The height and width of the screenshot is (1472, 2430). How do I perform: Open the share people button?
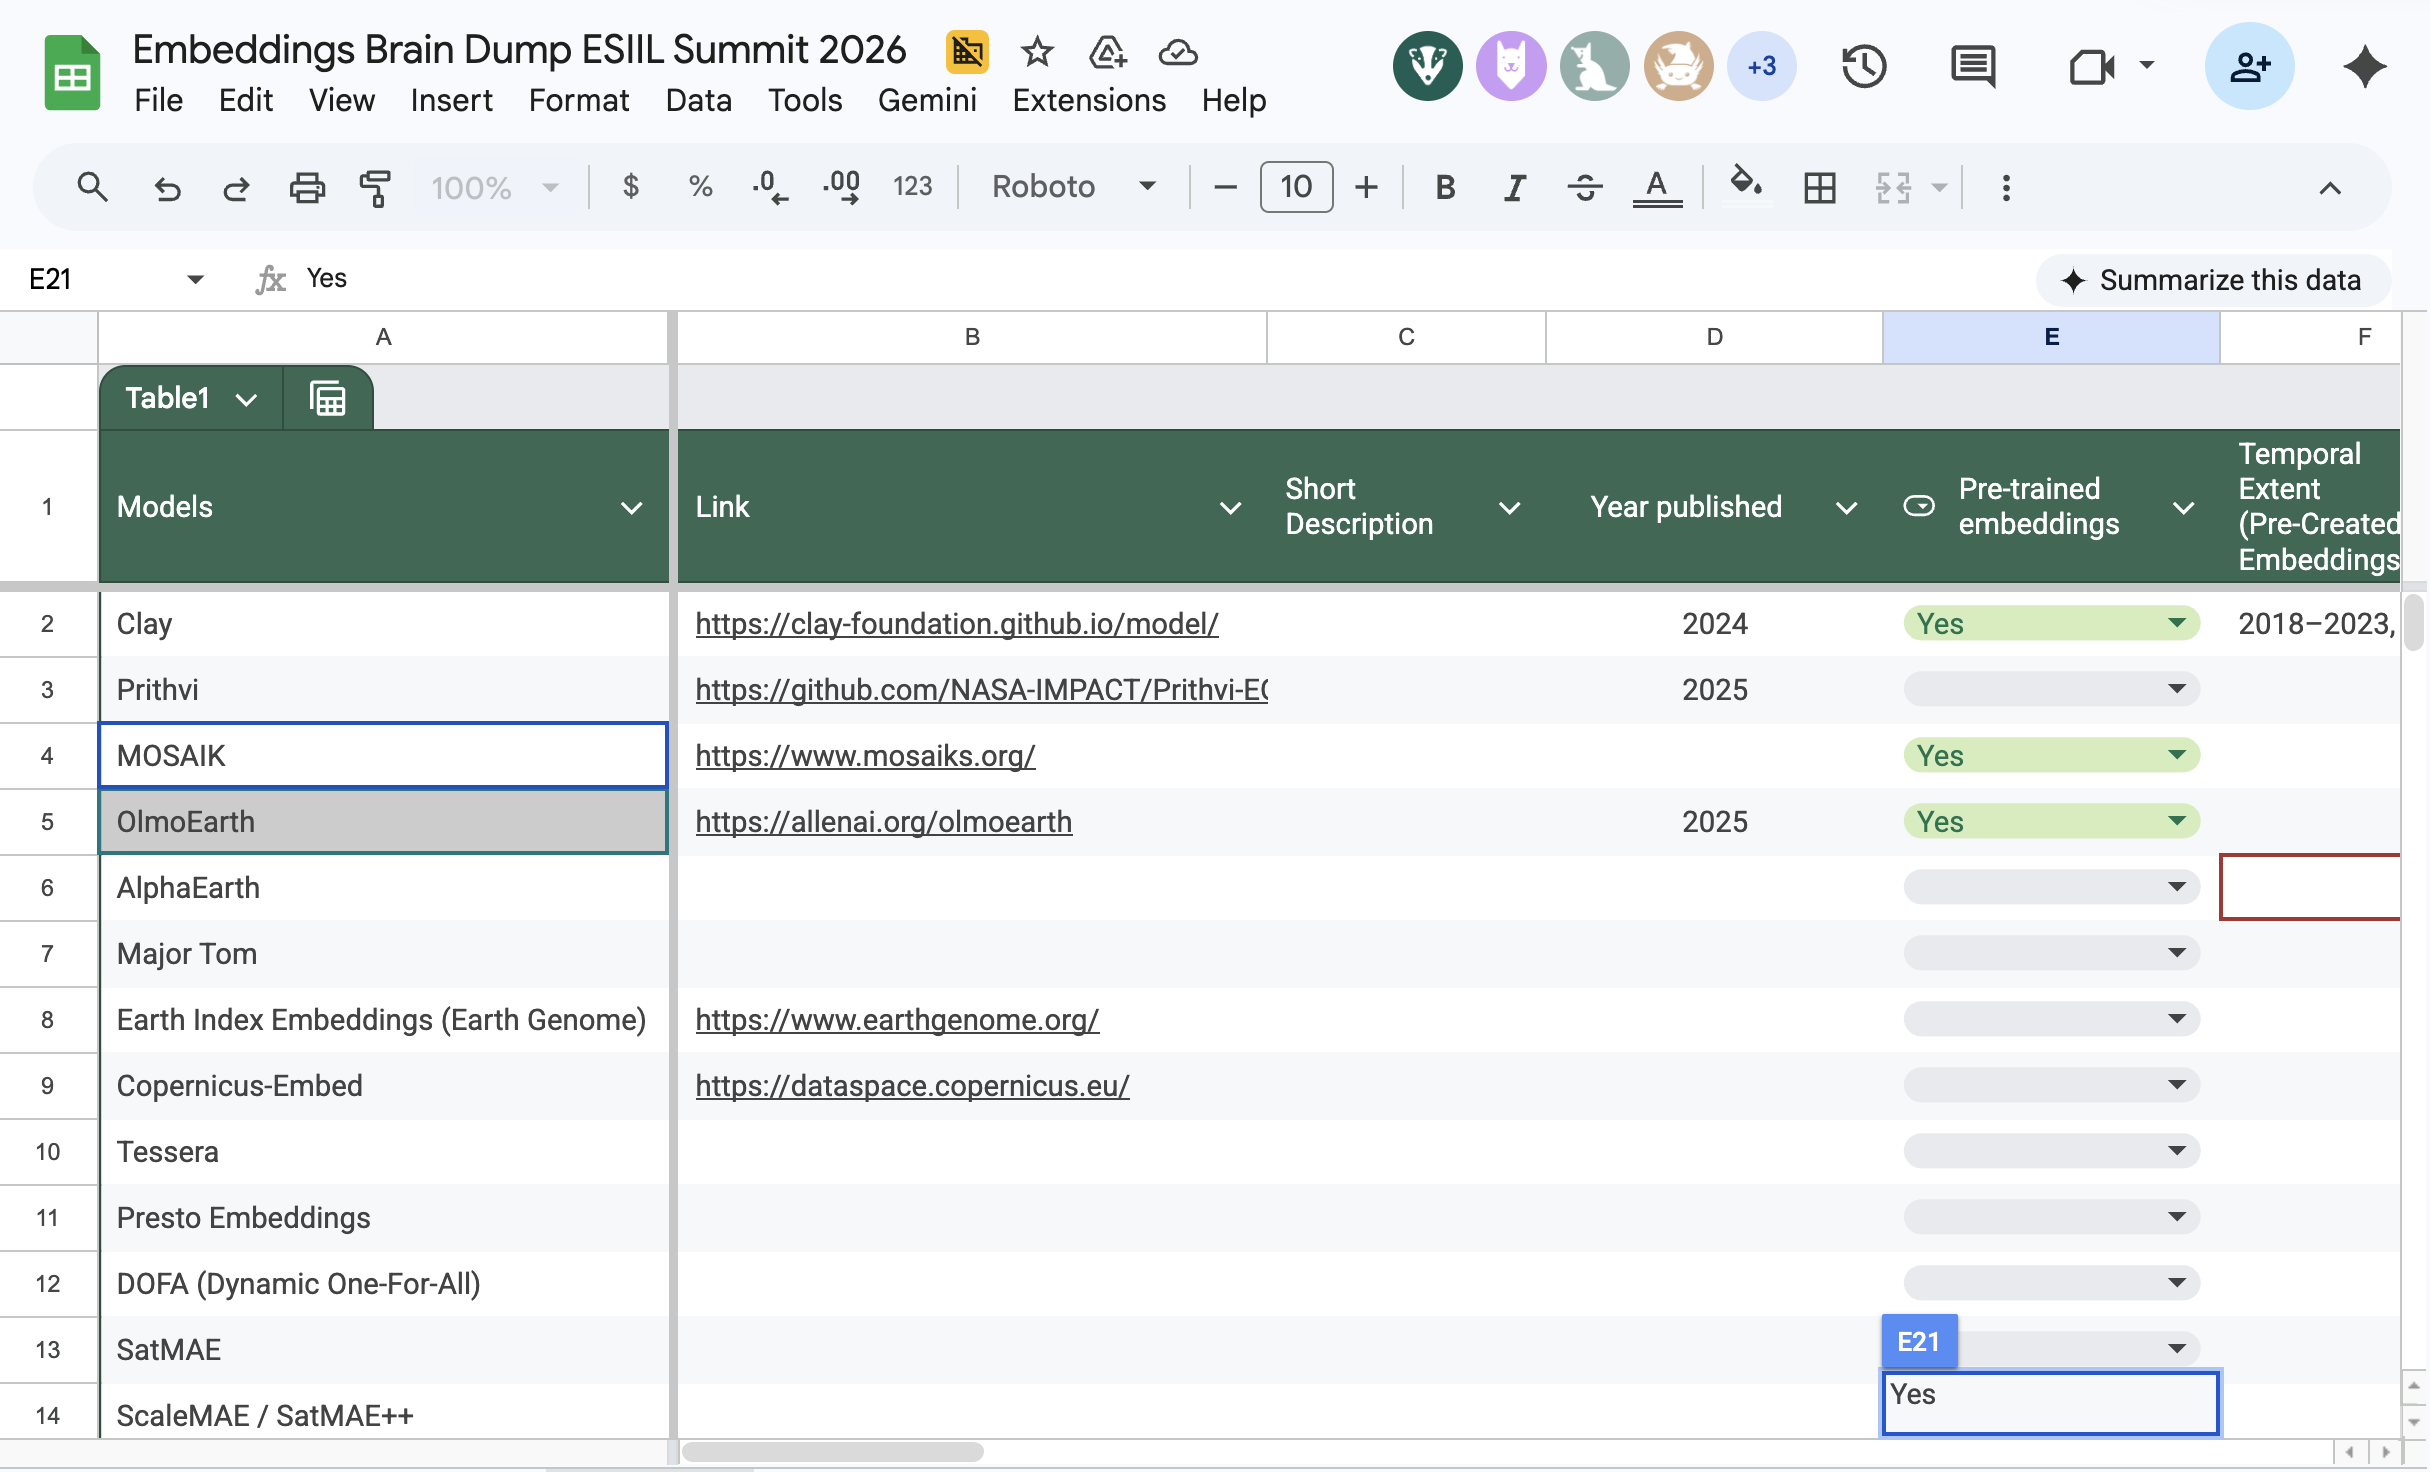pos(2250,67)
